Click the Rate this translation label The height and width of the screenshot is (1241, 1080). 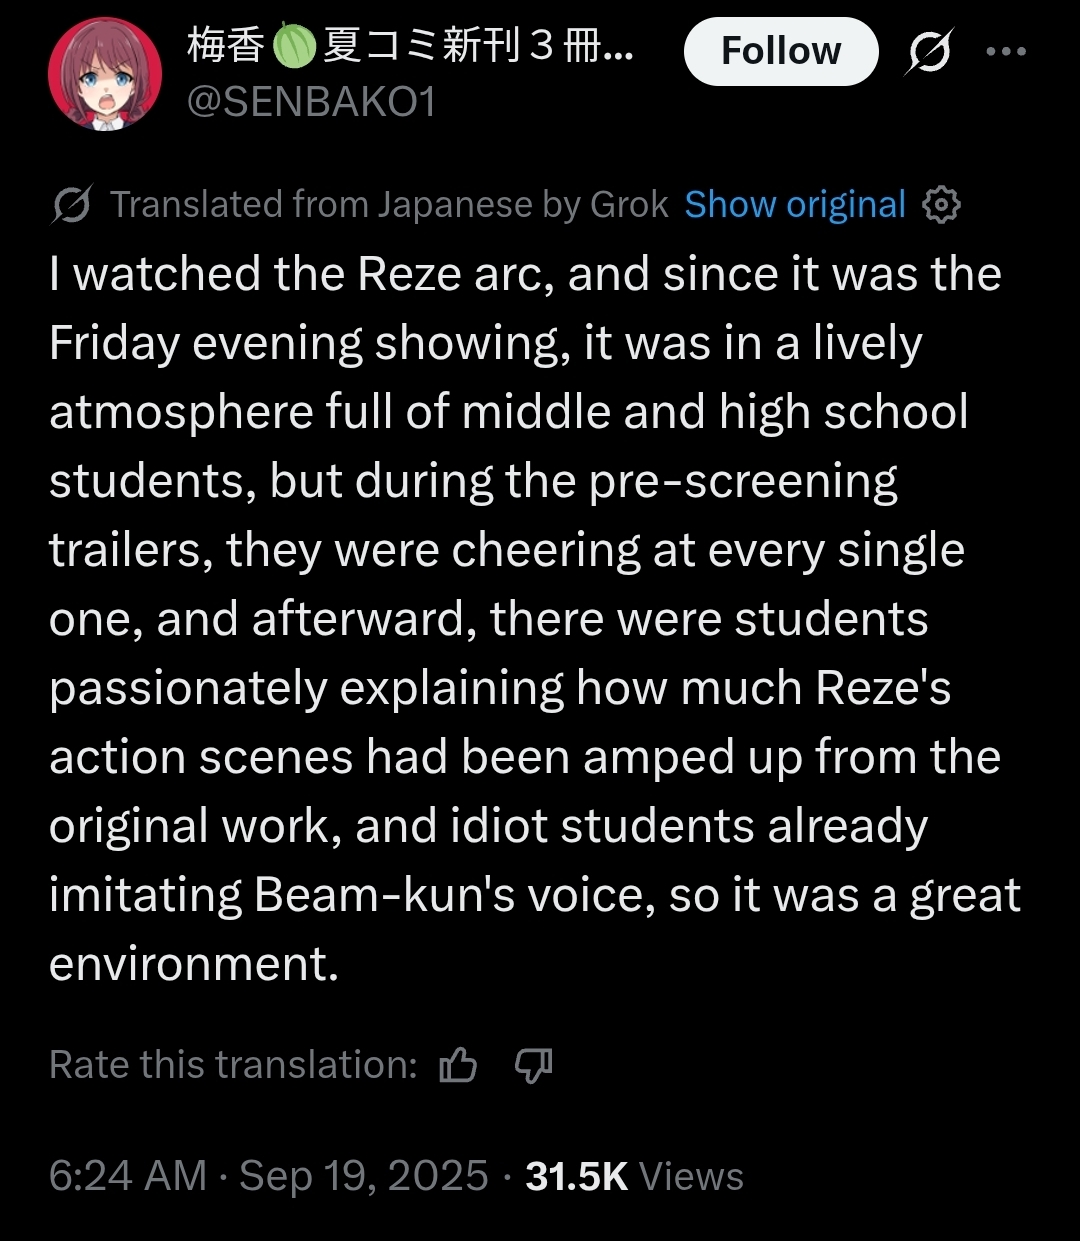233,1065
